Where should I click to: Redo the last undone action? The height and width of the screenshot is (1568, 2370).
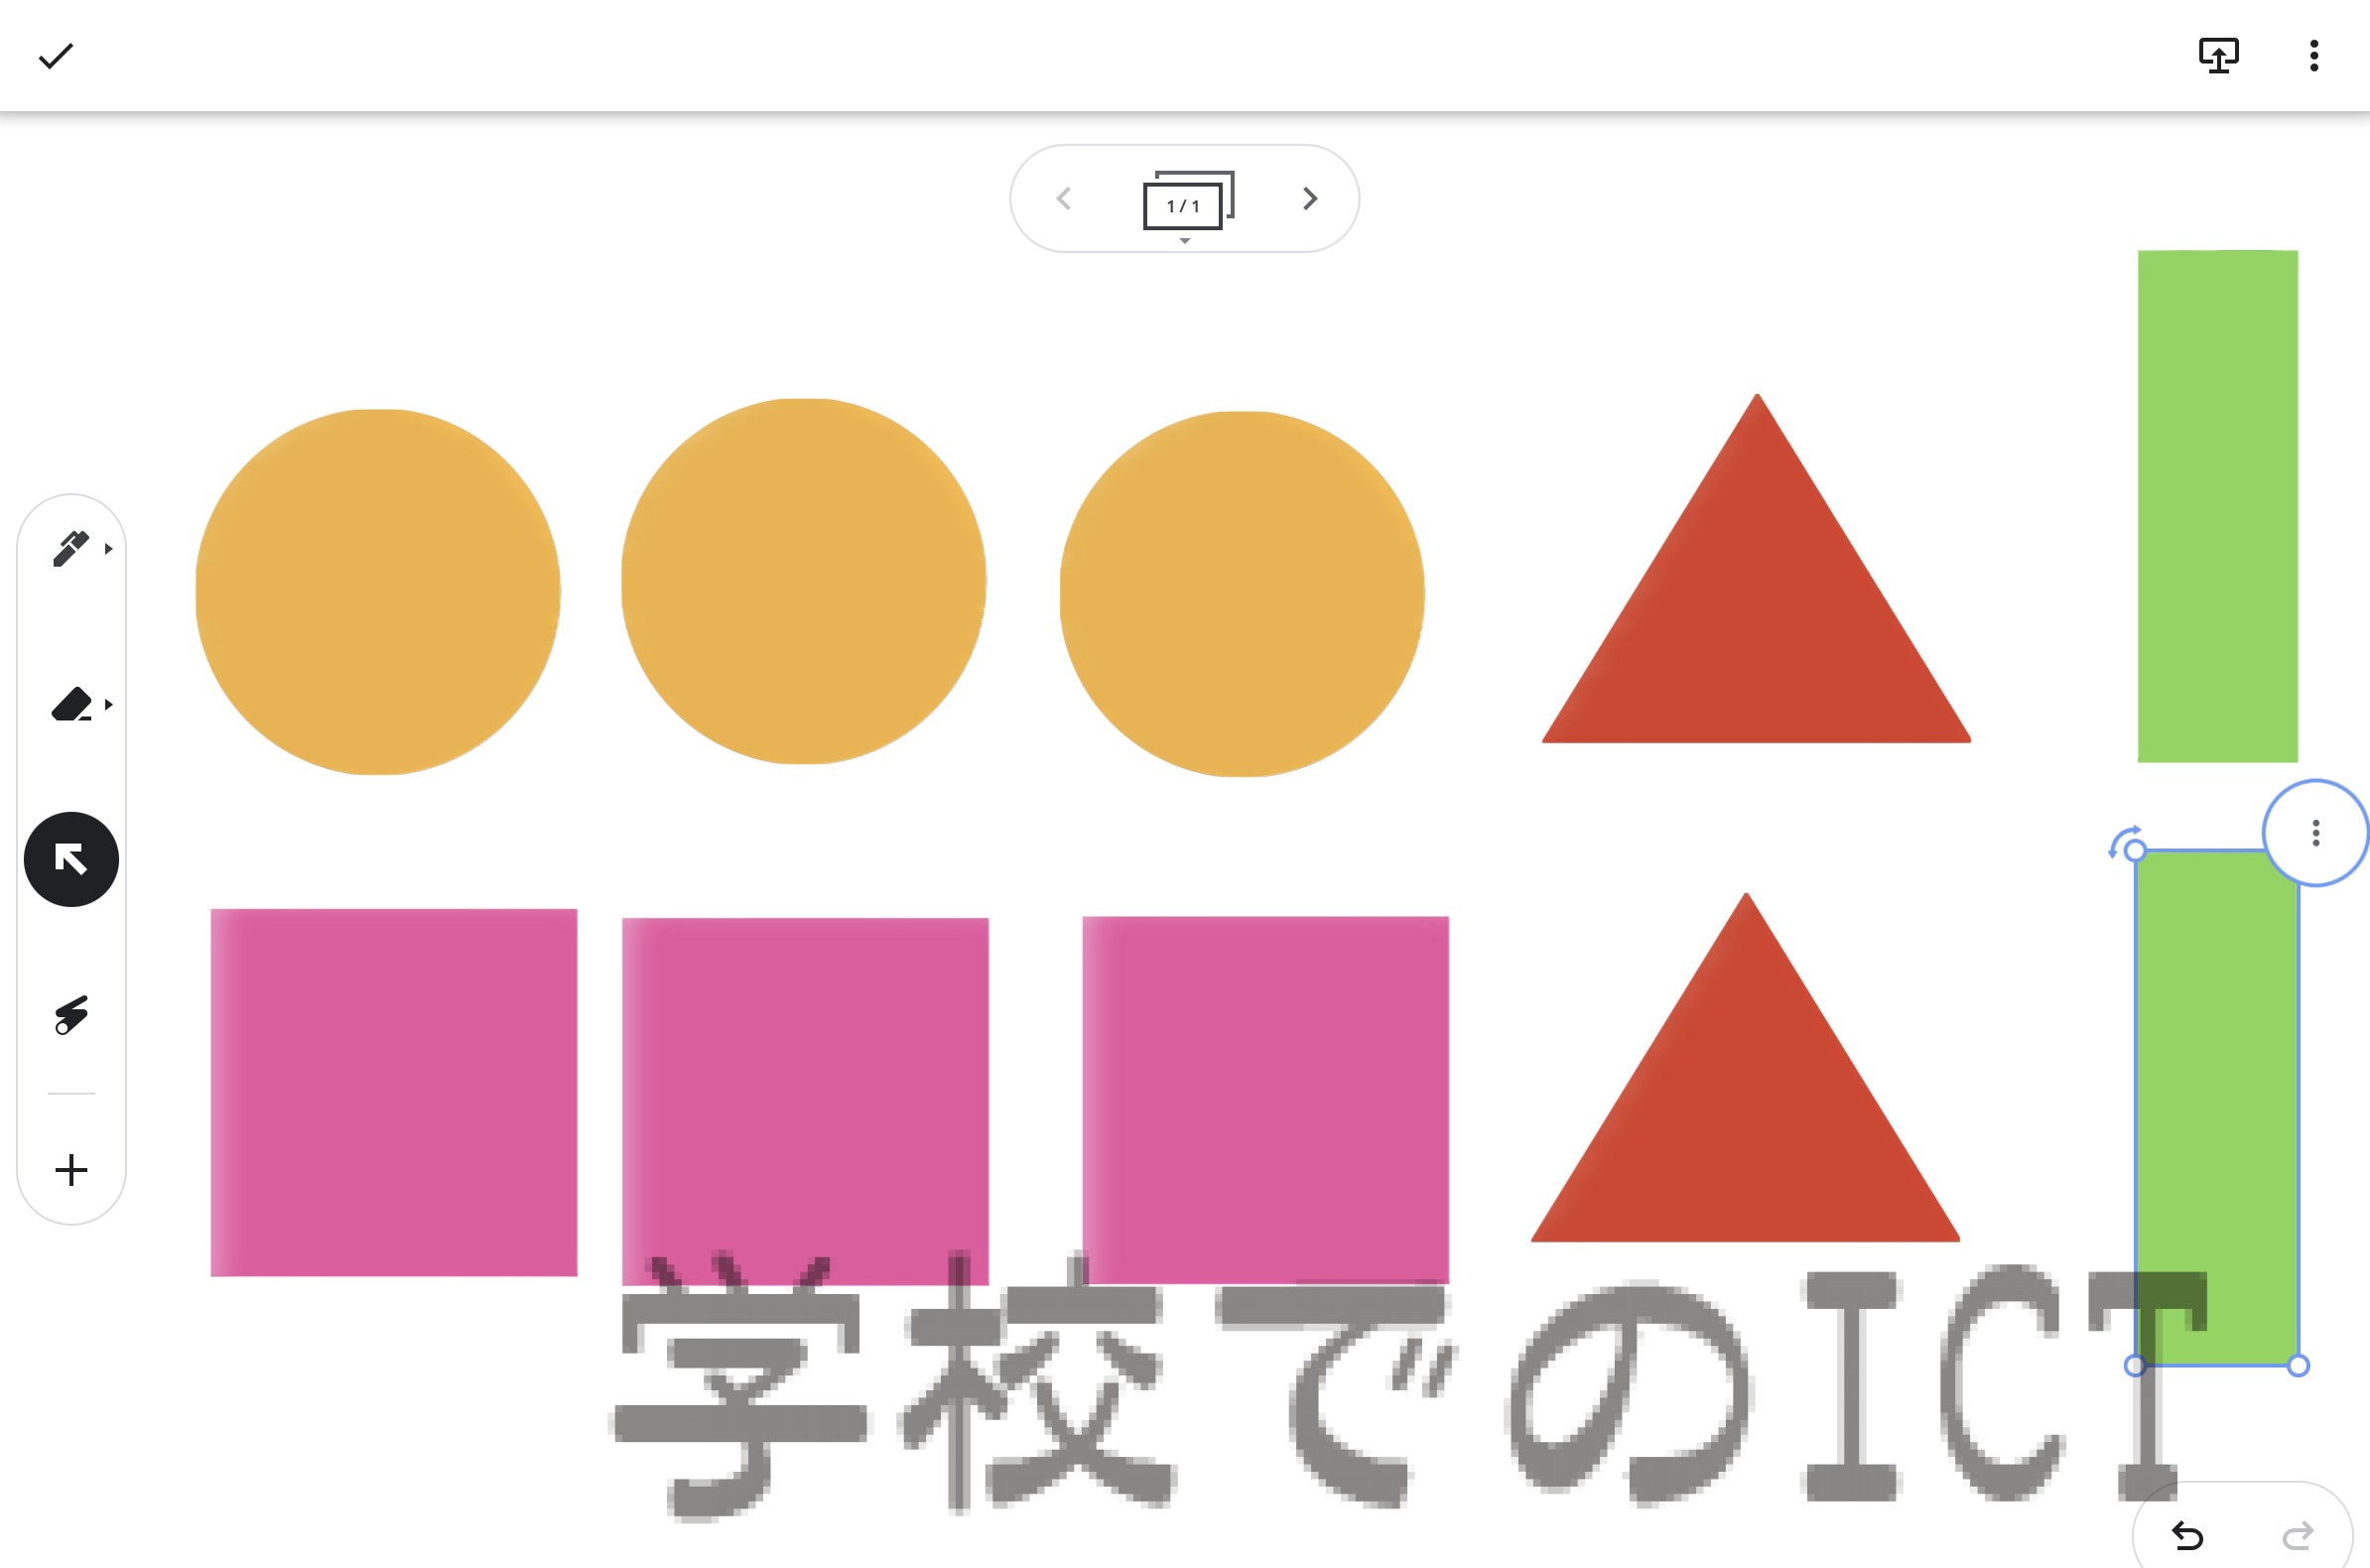[x=2298, y=1535]
